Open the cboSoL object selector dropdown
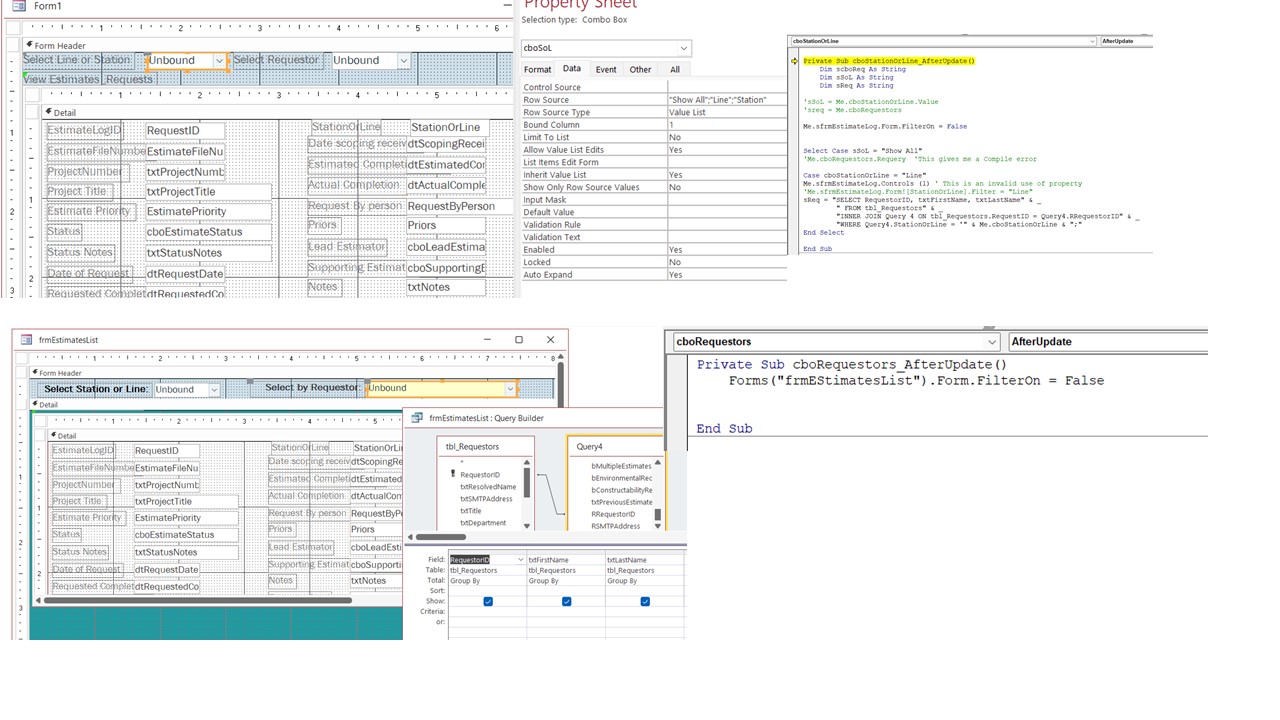Viewport: 1280px width, 720px height. pos(684,48)
